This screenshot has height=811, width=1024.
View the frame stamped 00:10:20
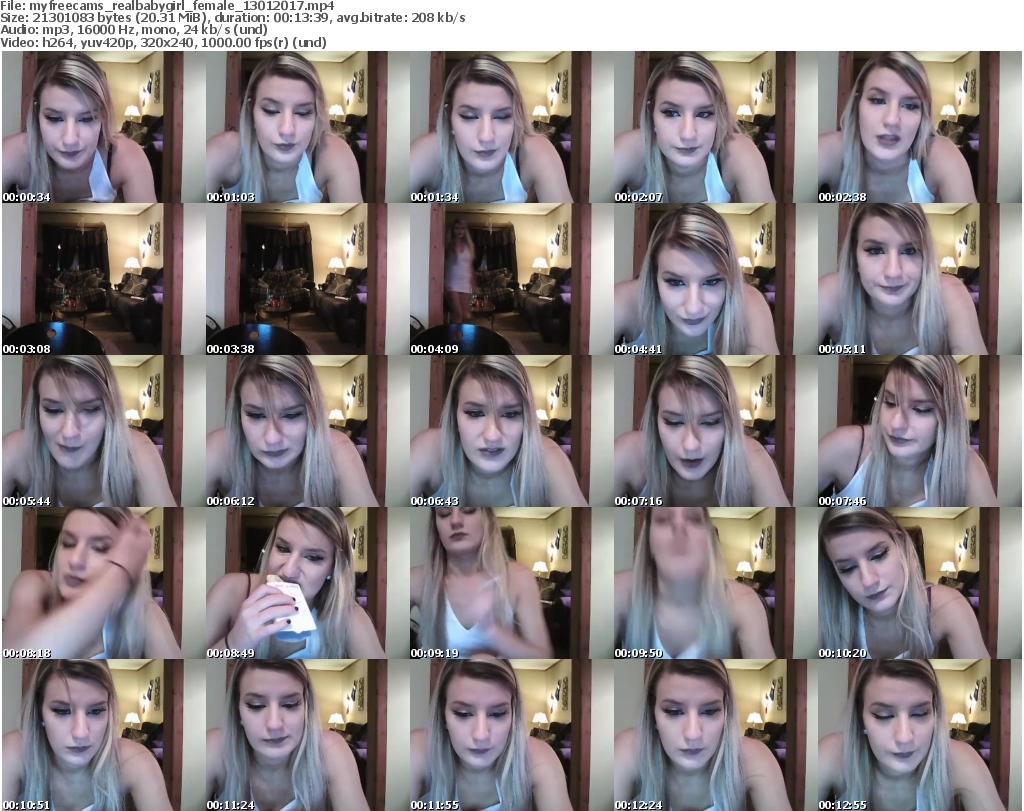point(919,583)
